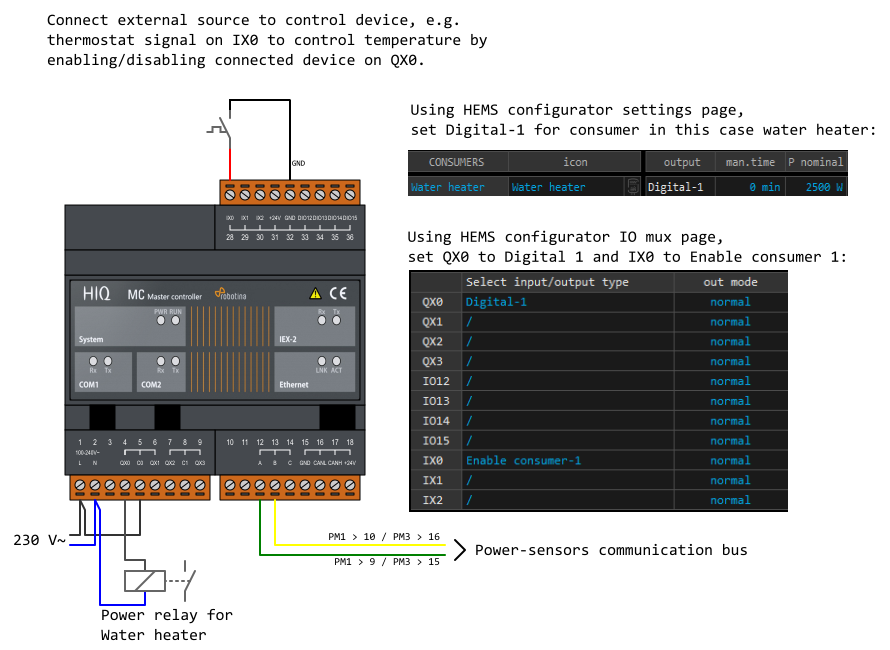Viewport: 890px width, 650px height.
Task: Click the HIQ logo on the controller
Action: pos(97,294)
